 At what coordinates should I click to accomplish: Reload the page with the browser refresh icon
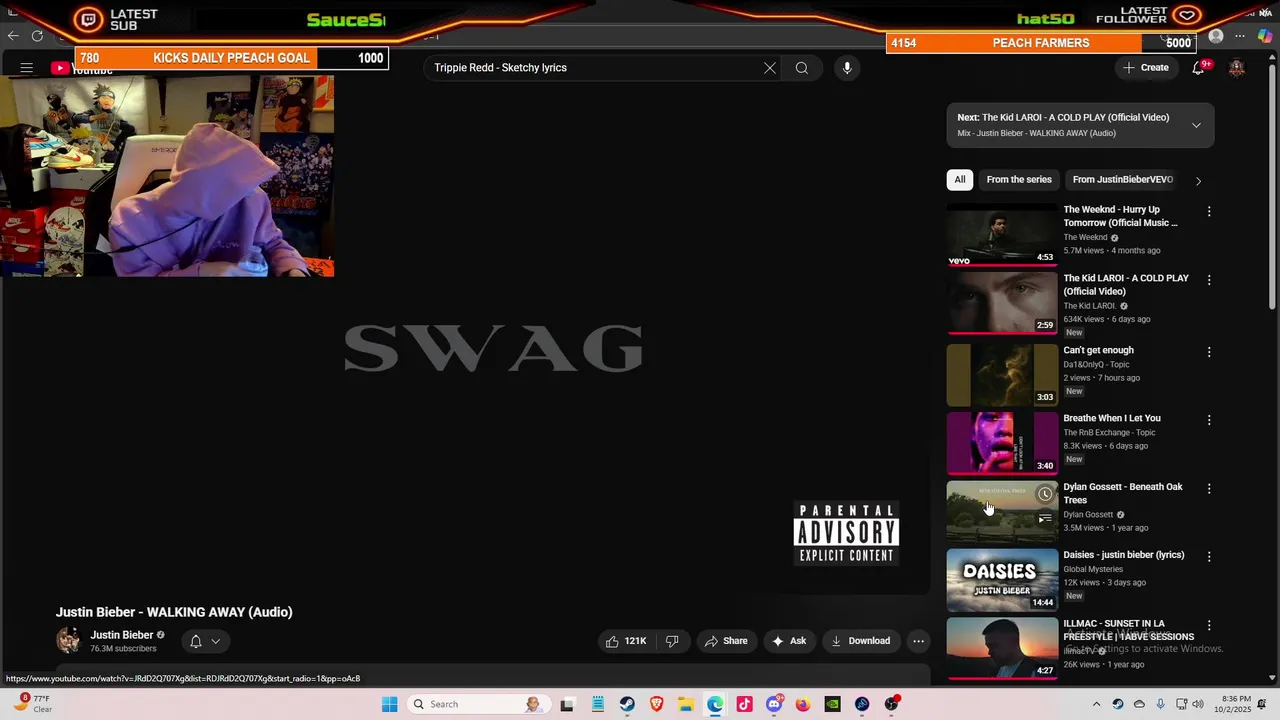pos(37,36)
